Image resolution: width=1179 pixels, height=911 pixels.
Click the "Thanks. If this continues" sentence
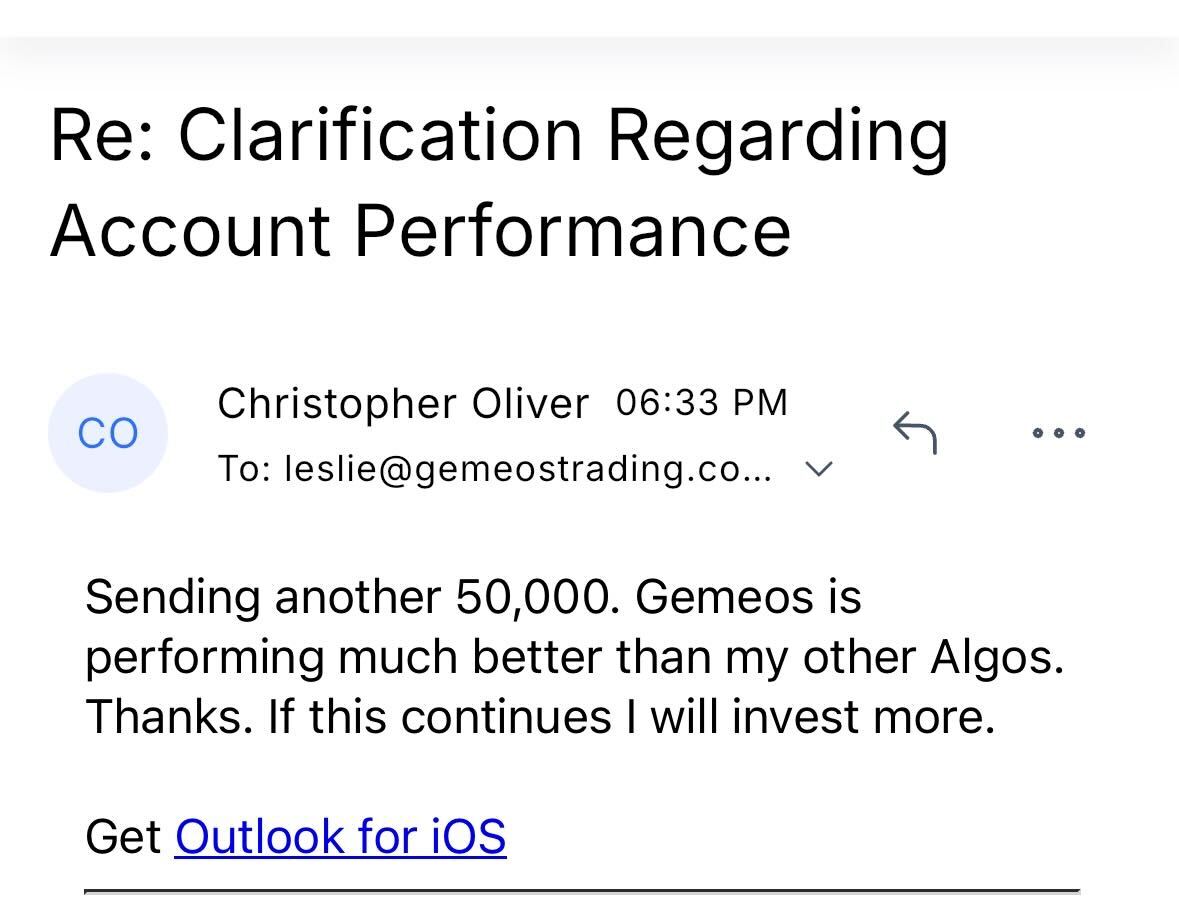pos(340,717)
